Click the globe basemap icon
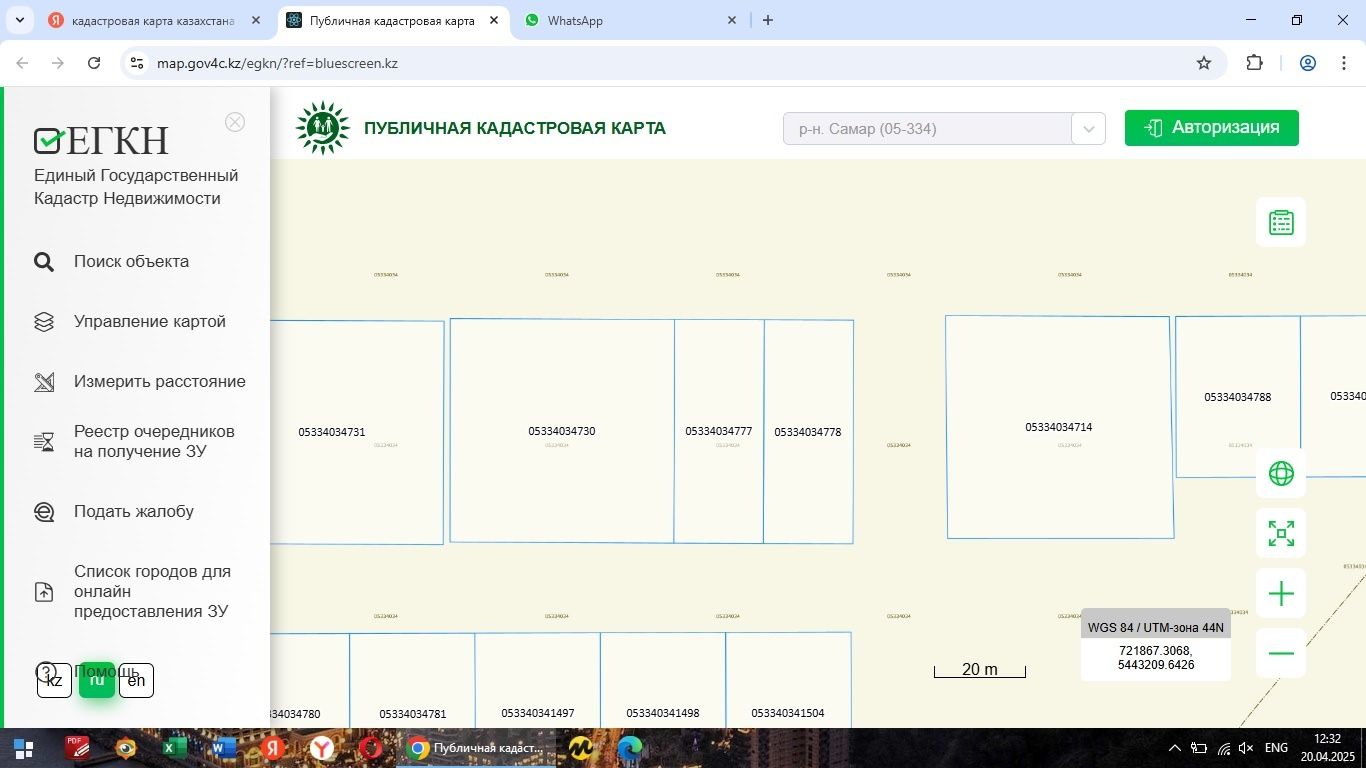The height and width of the screenshot is (768, 1366). (1281, 473)
